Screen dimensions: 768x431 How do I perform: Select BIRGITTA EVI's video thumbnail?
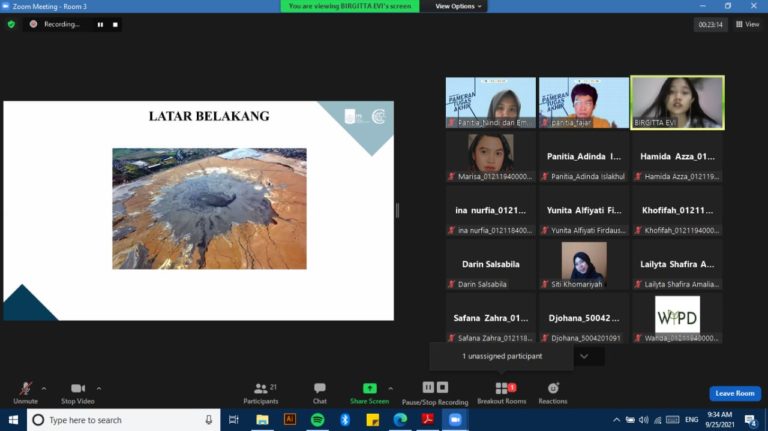677,103
